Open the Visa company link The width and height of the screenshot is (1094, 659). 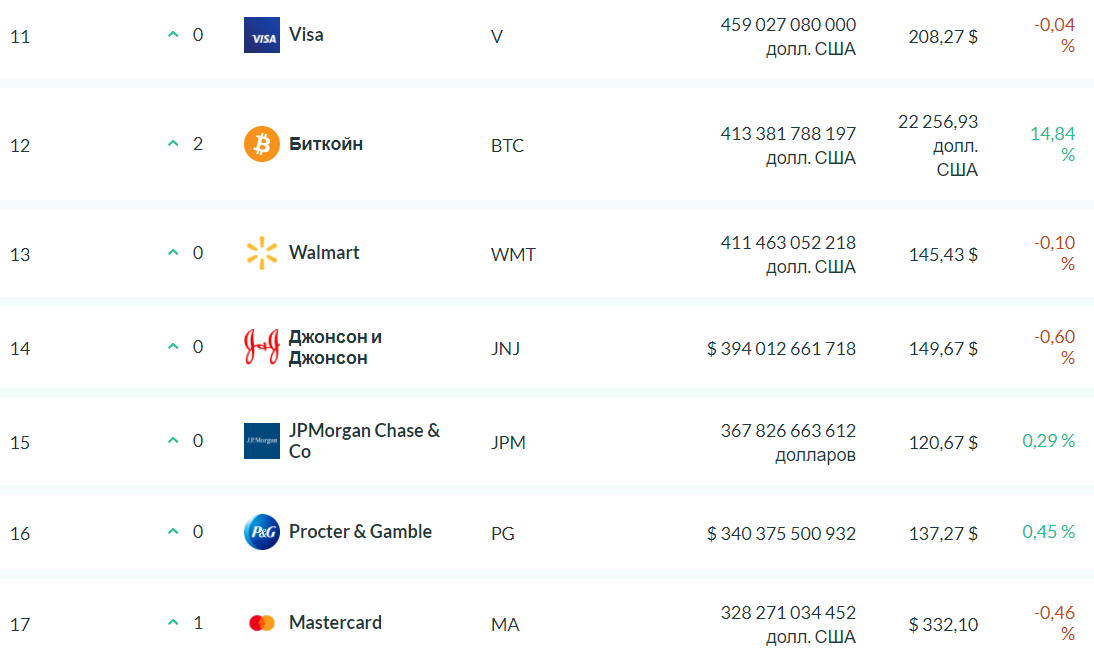coord(306,35)
